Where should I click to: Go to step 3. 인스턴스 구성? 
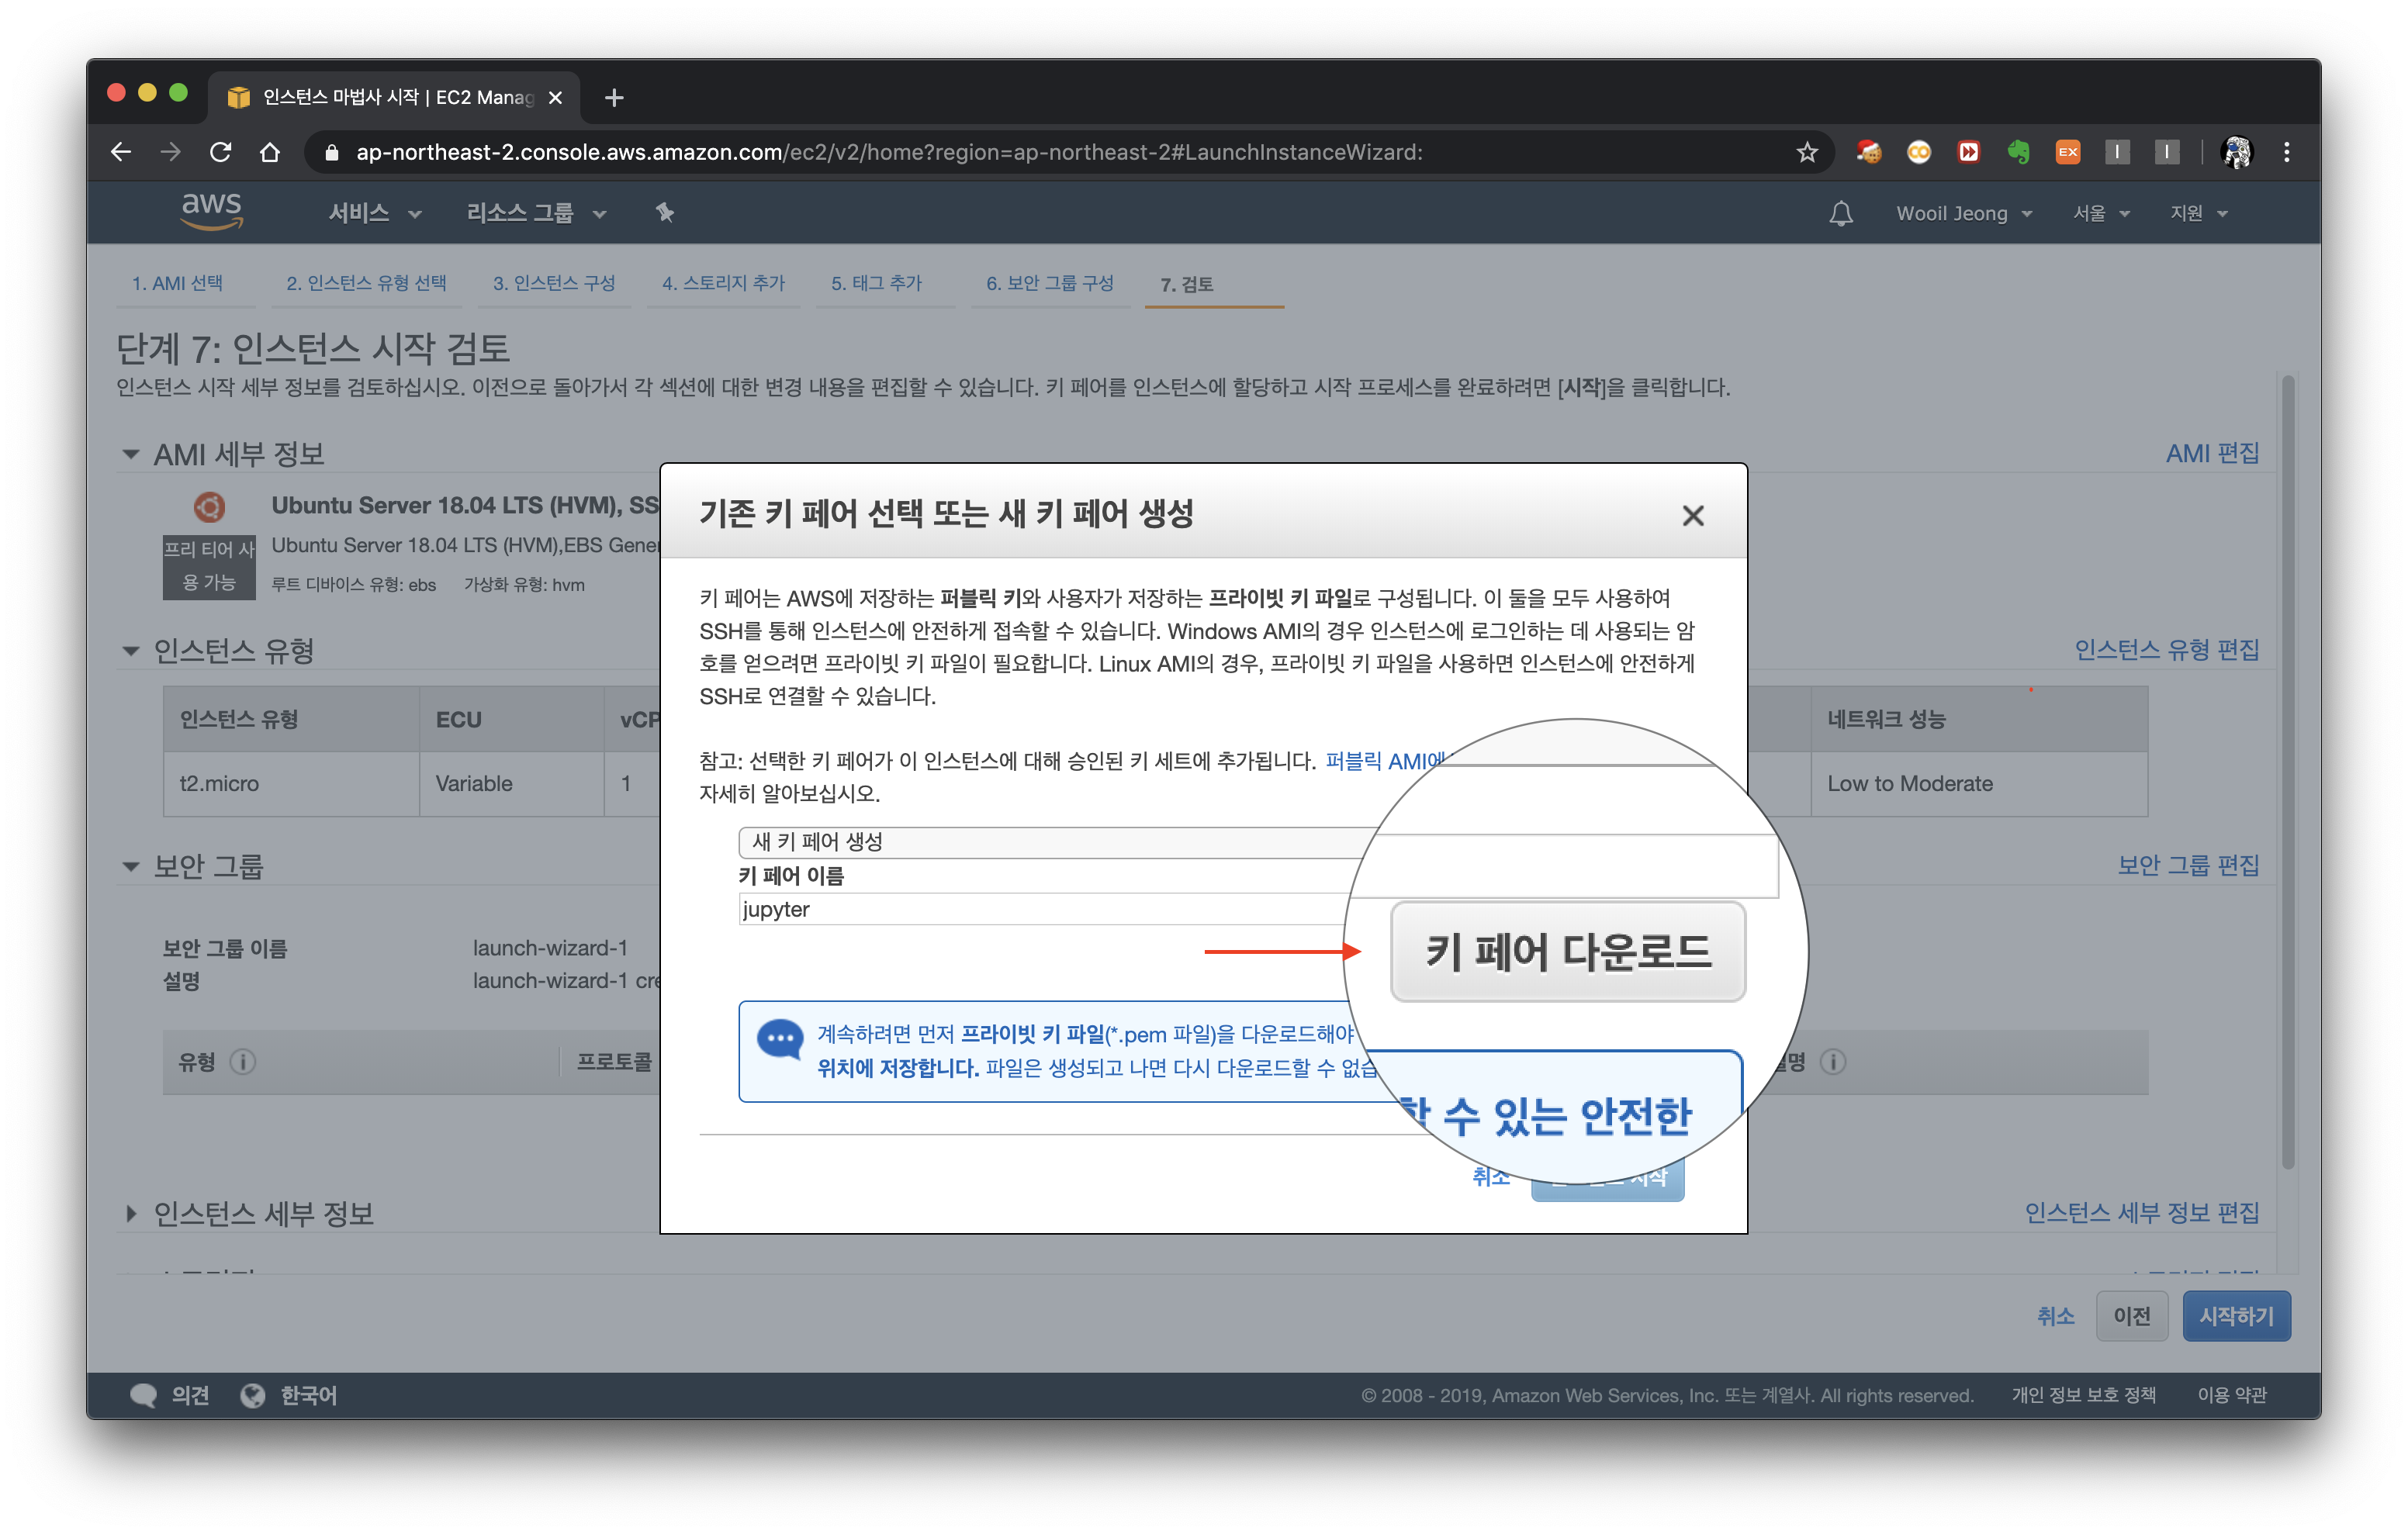(x=553, y=284)
